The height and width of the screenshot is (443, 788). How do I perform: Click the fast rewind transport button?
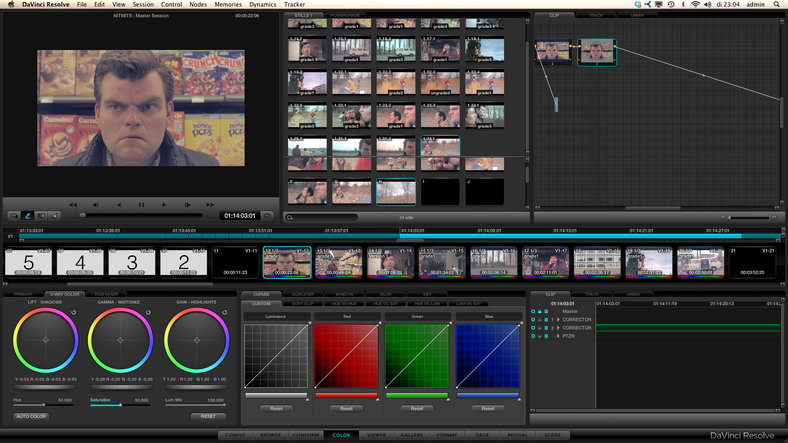click(72, 205)
